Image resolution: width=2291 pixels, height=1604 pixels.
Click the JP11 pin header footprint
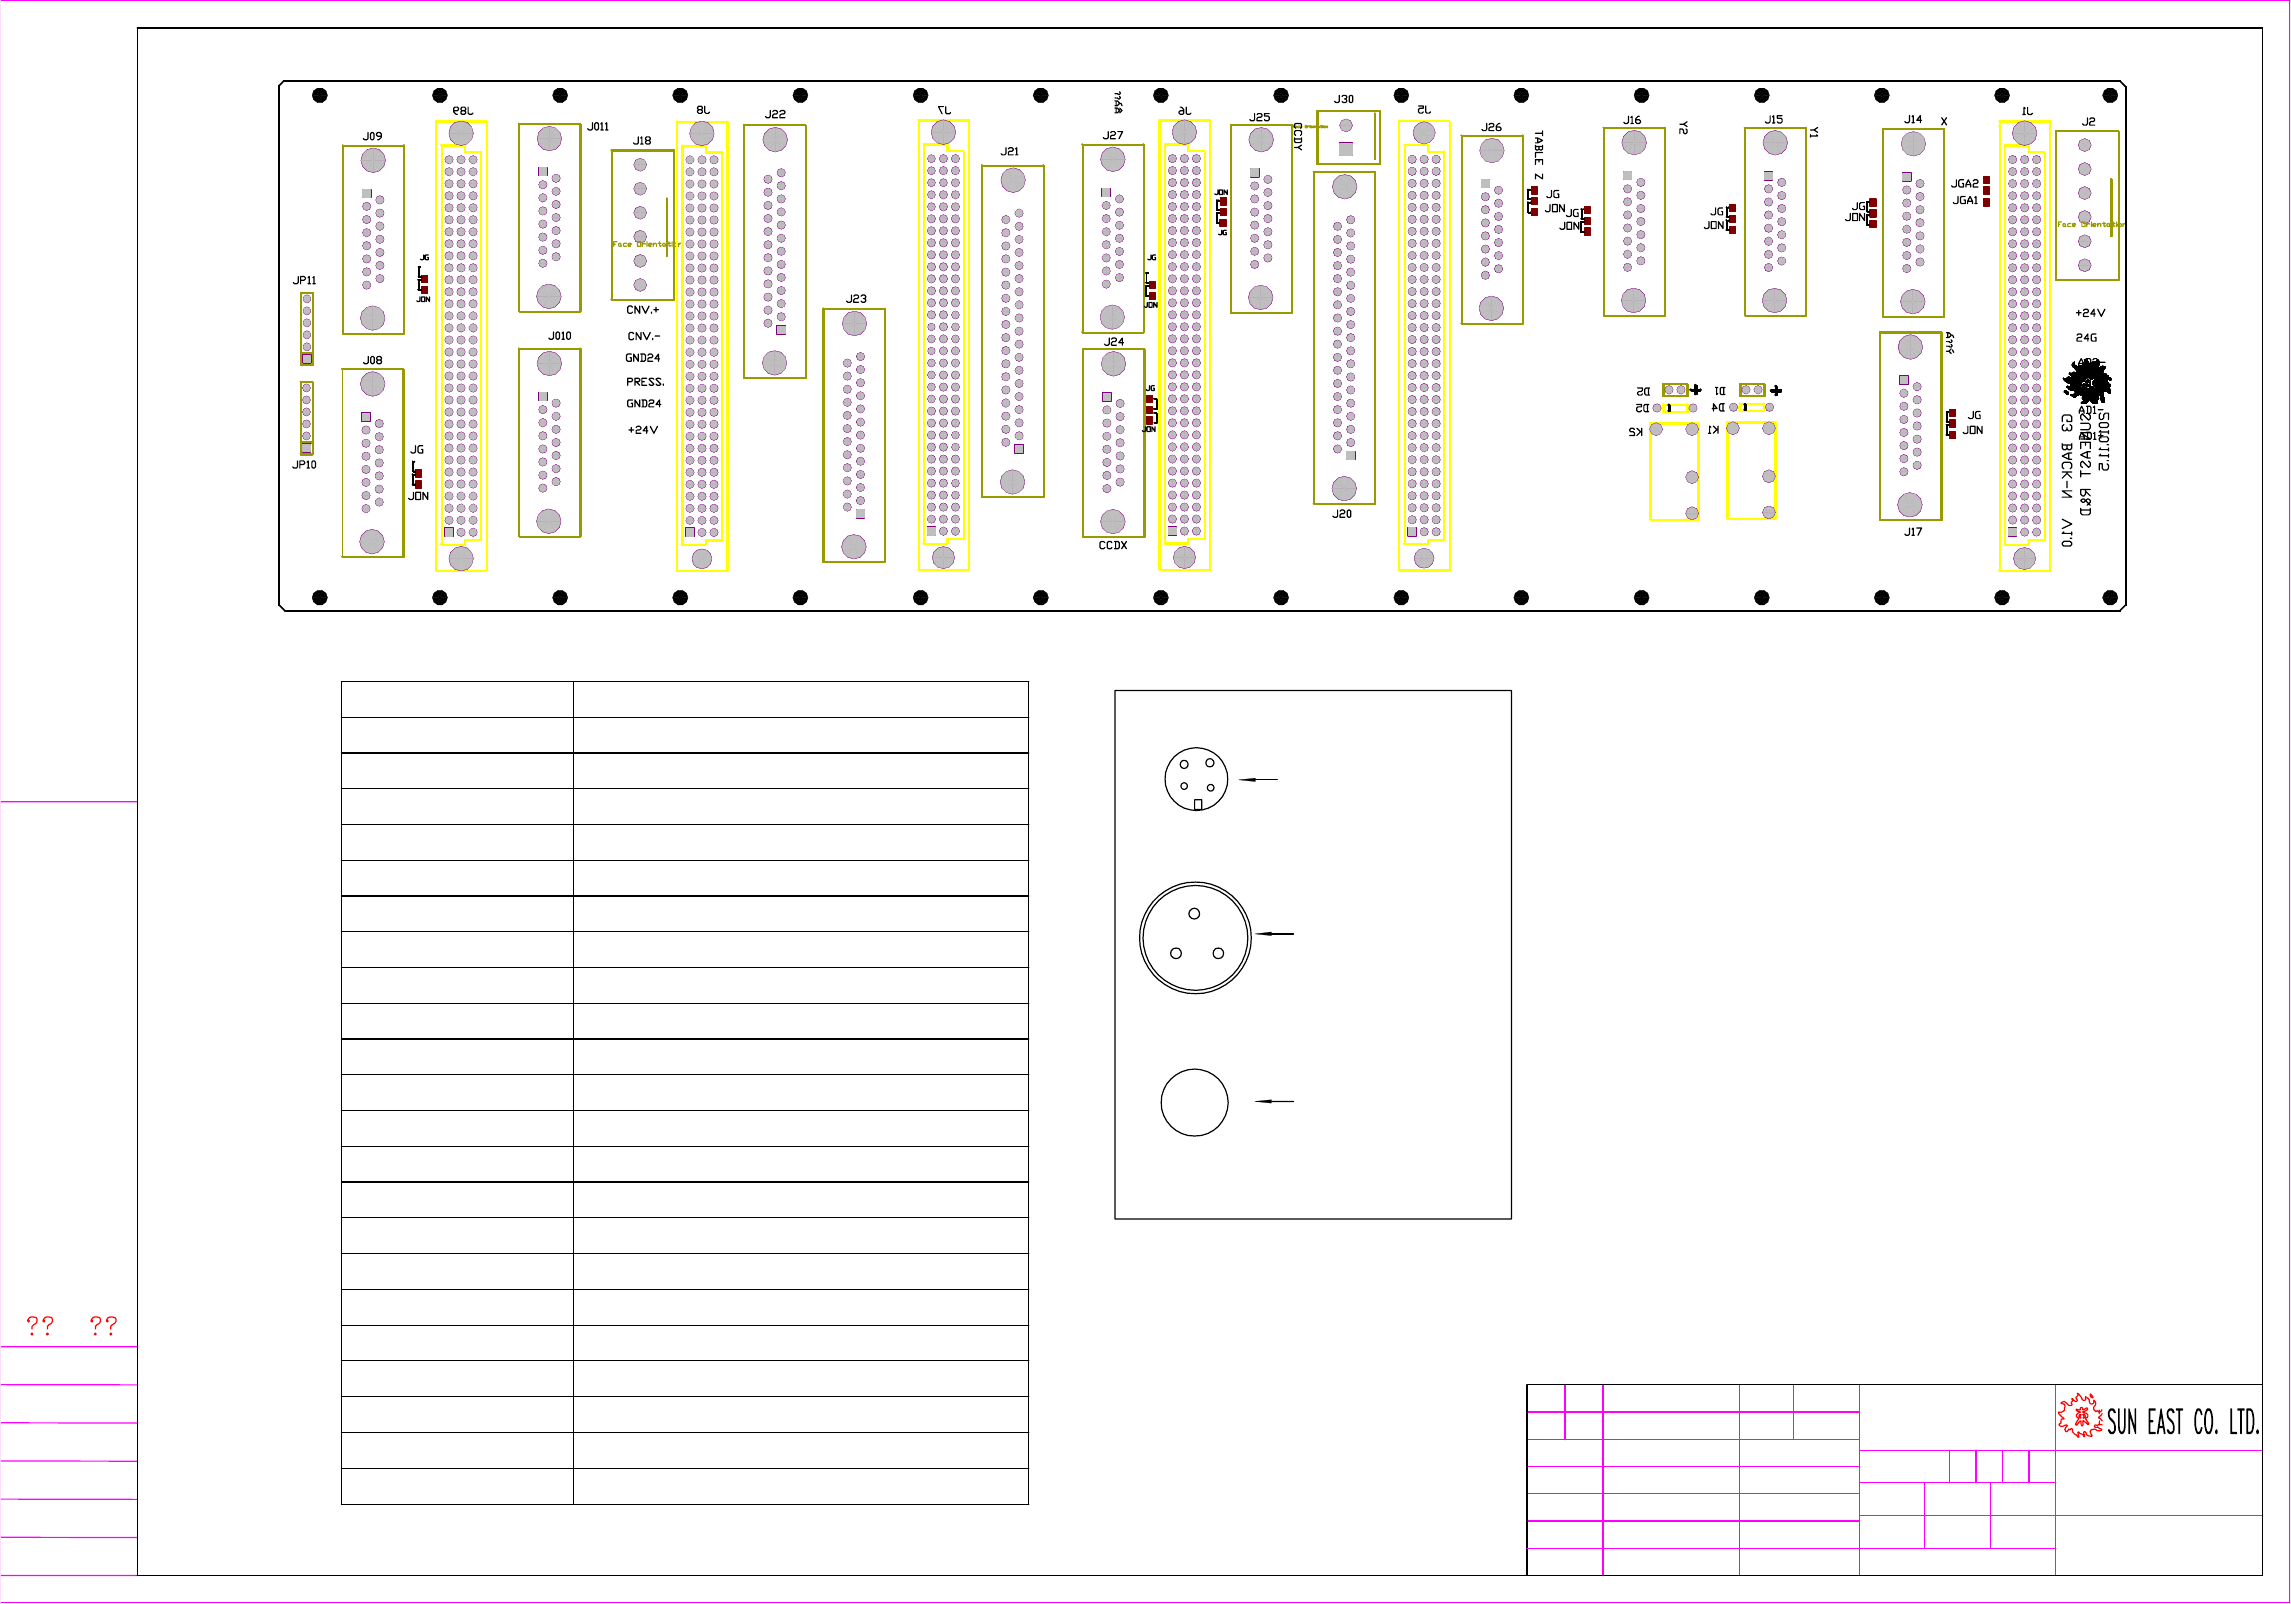point(307,328)
